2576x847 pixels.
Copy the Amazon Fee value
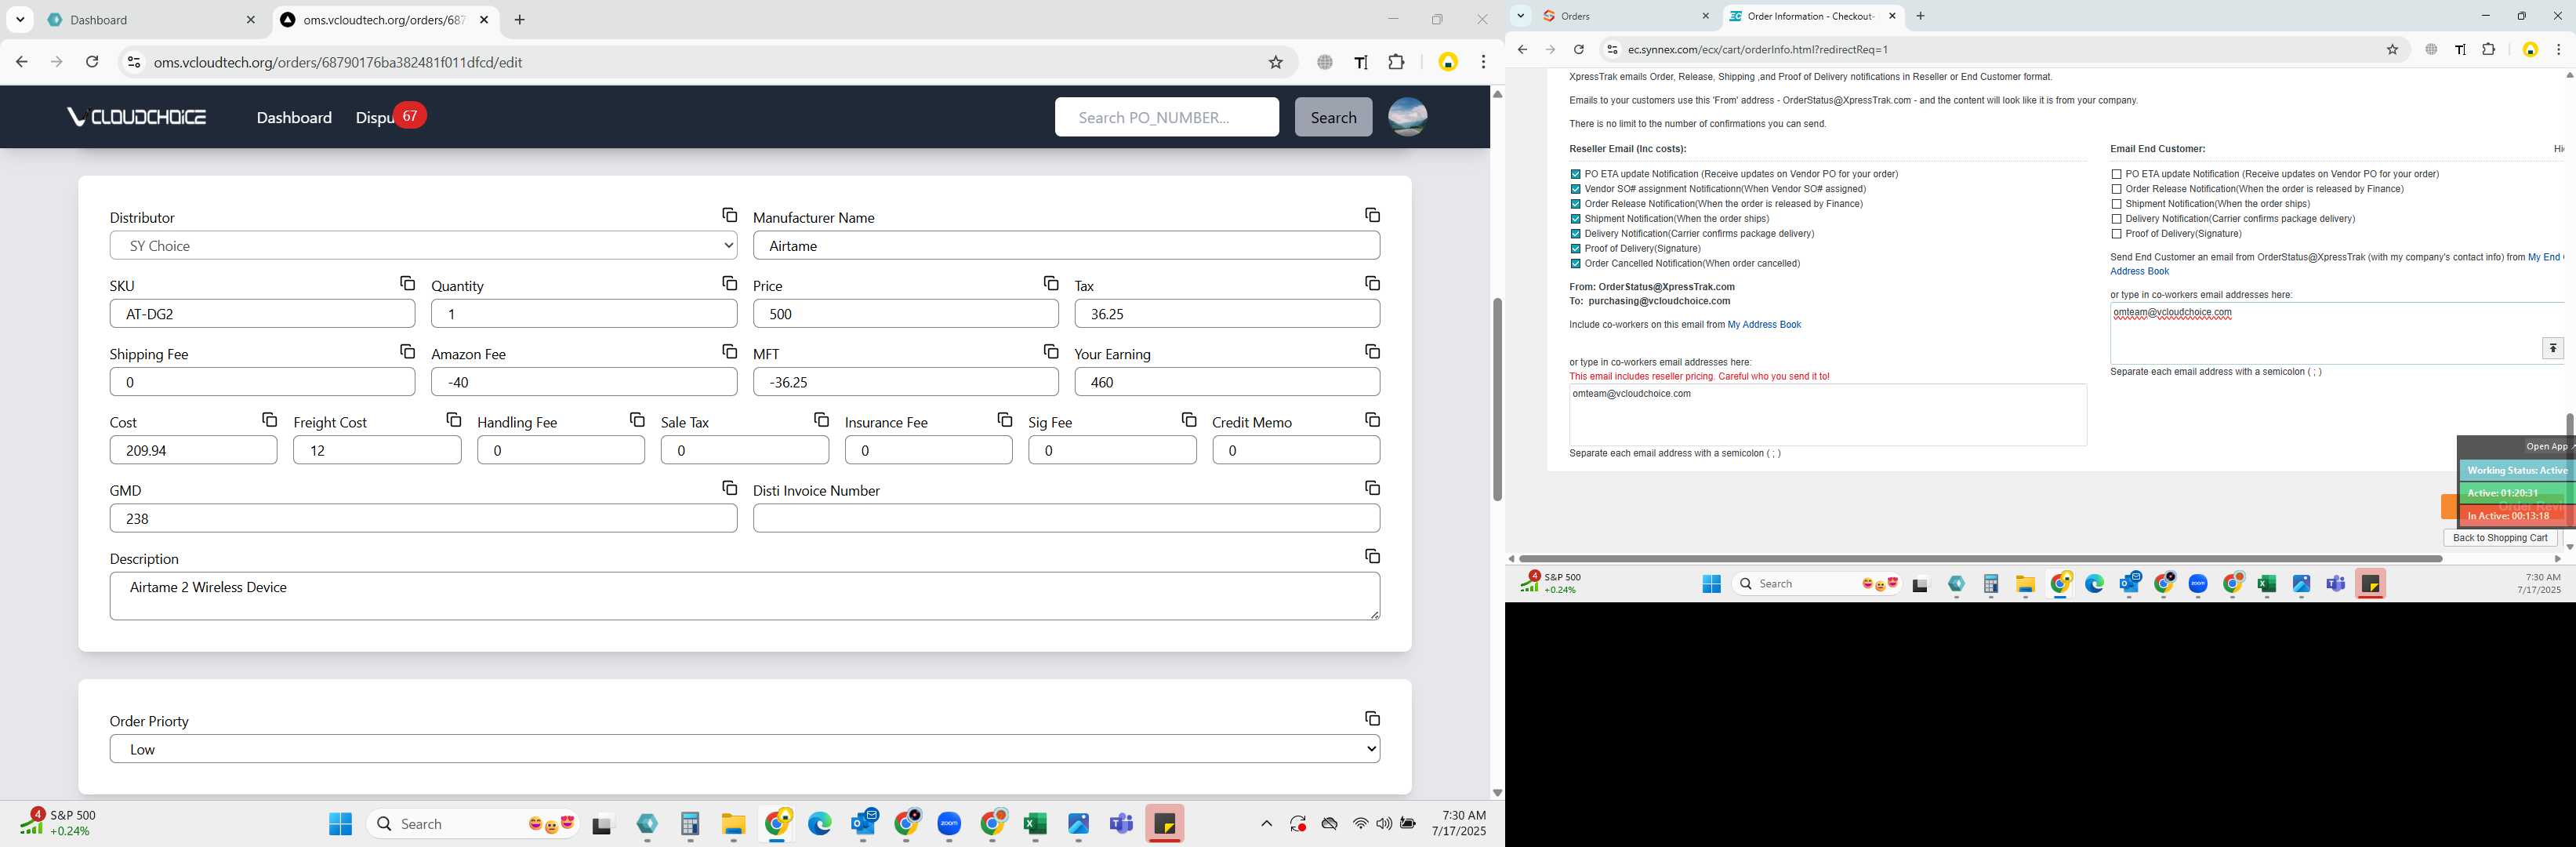(x=729, y=351)
